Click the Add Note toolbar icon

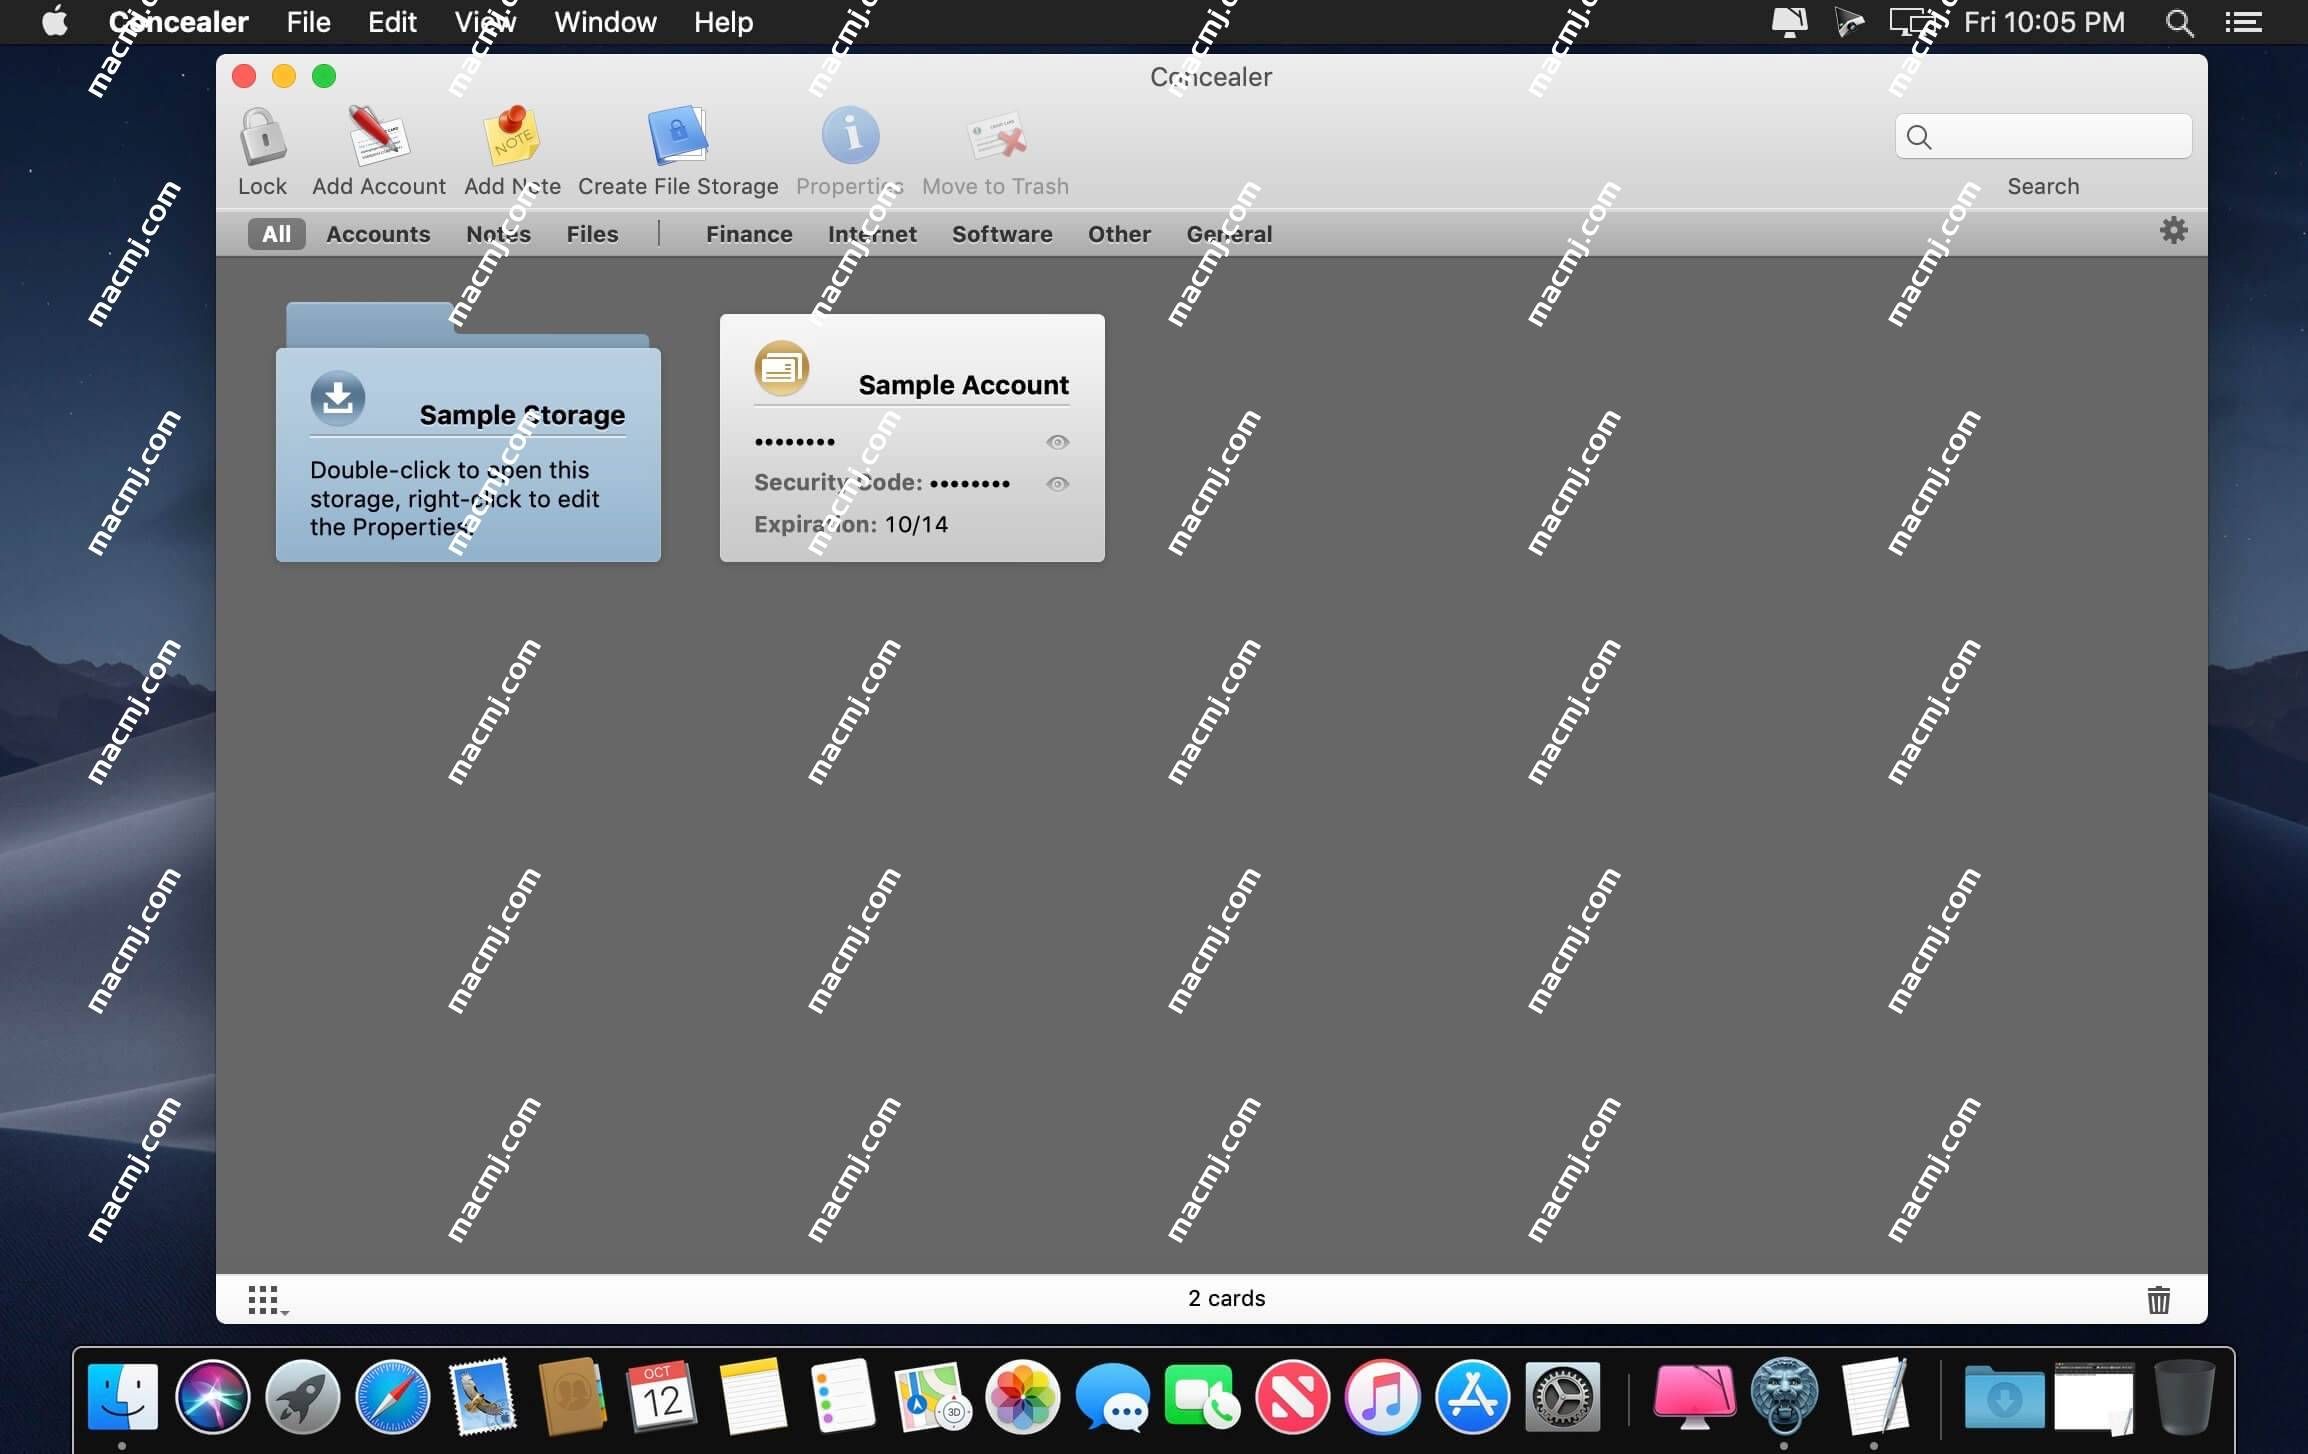(512, 135)
